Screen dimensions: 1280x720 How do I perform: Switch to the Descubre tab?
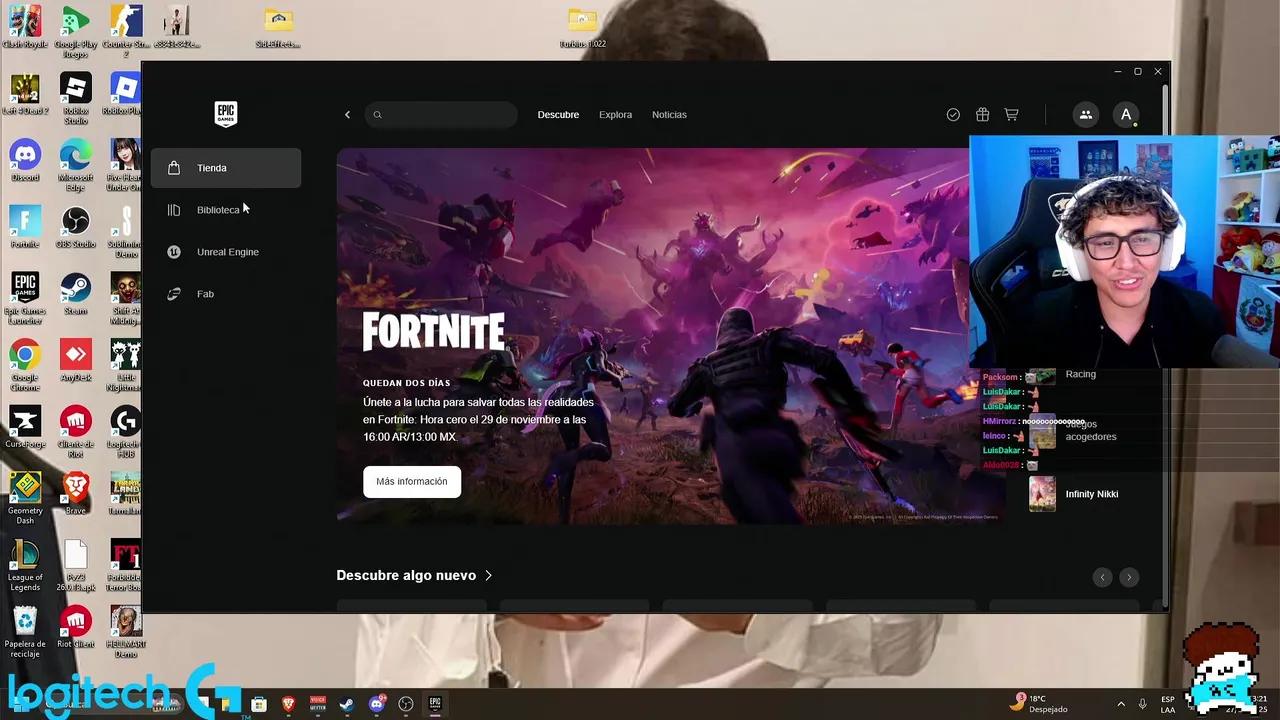click(x=558, y=115)
